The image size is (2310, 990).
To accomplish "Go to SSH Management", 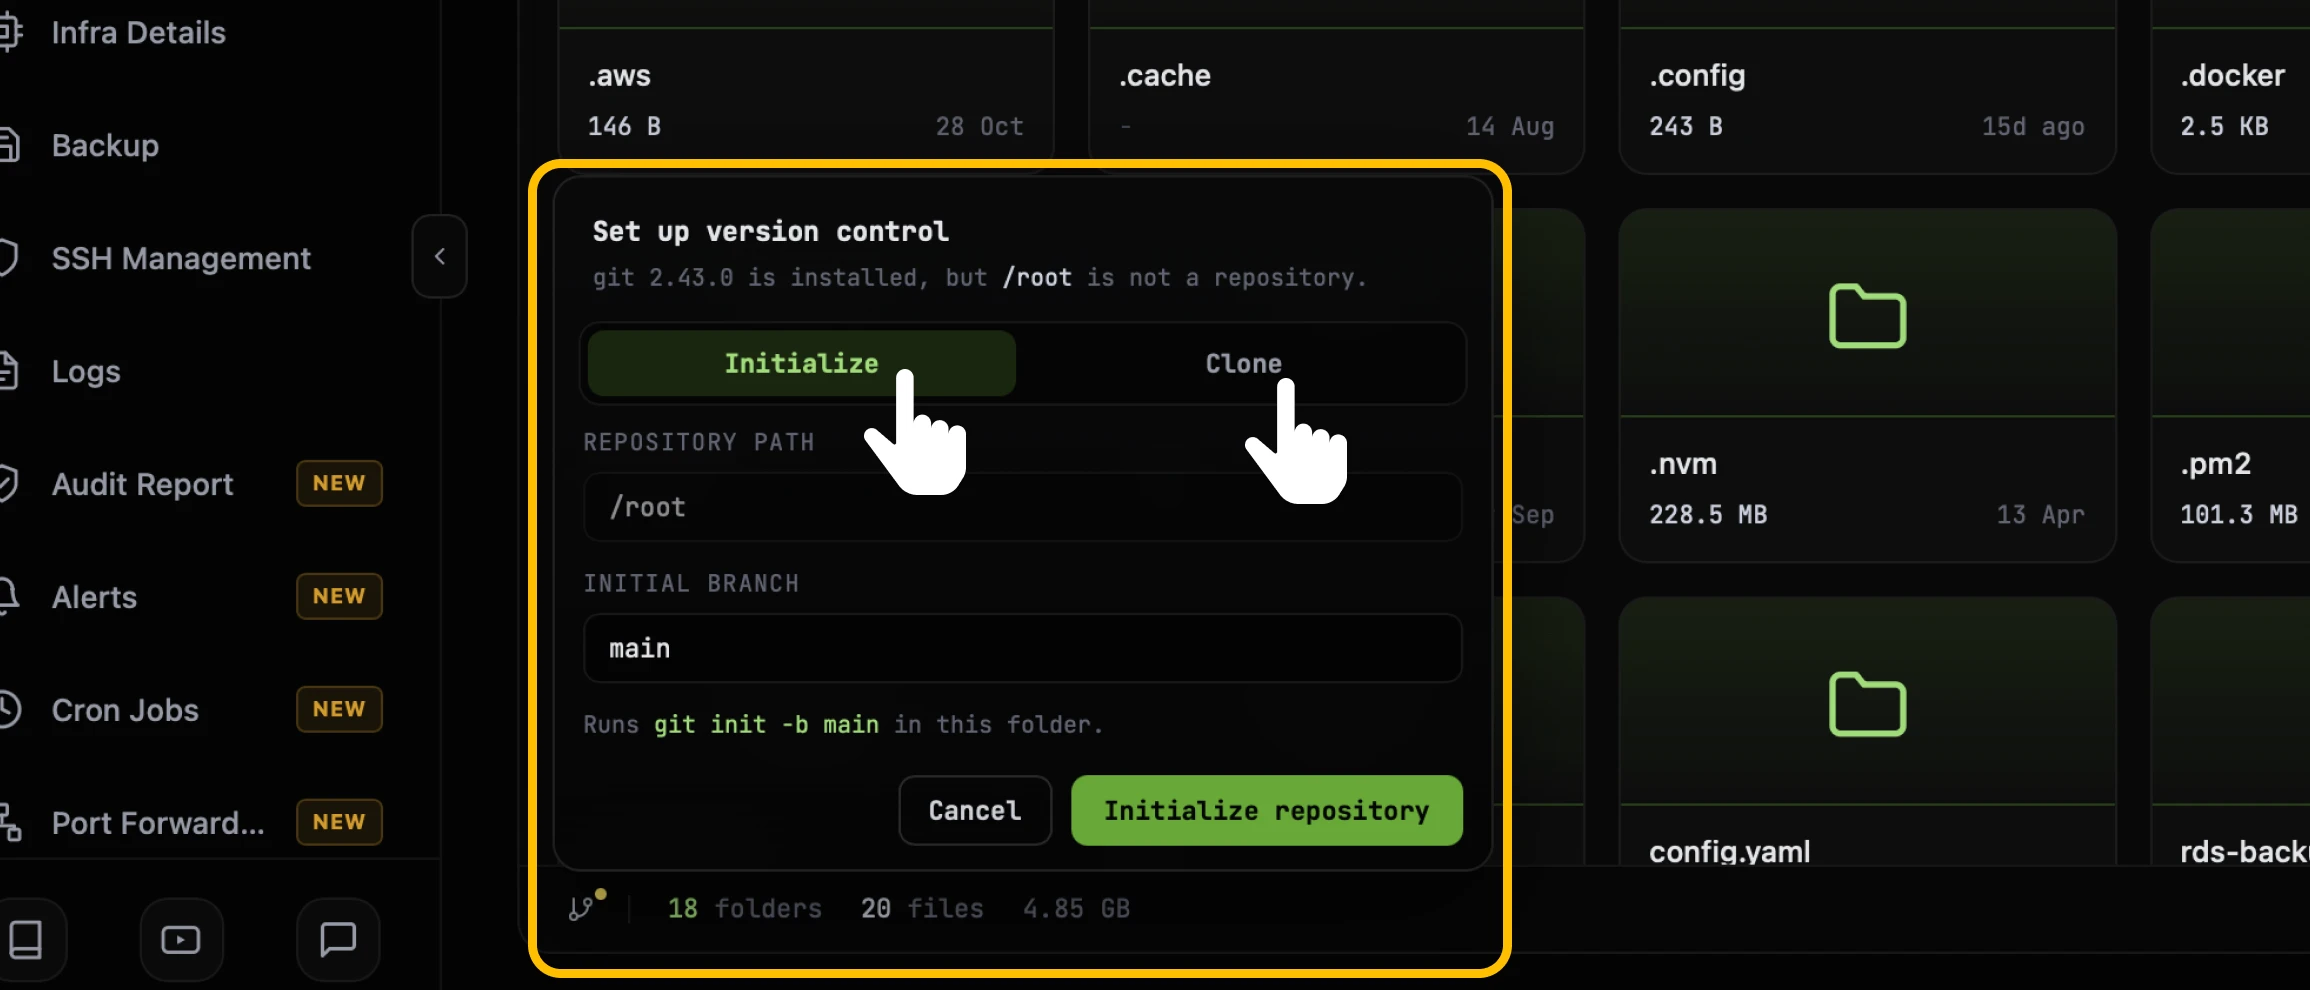I will point(181,259).
